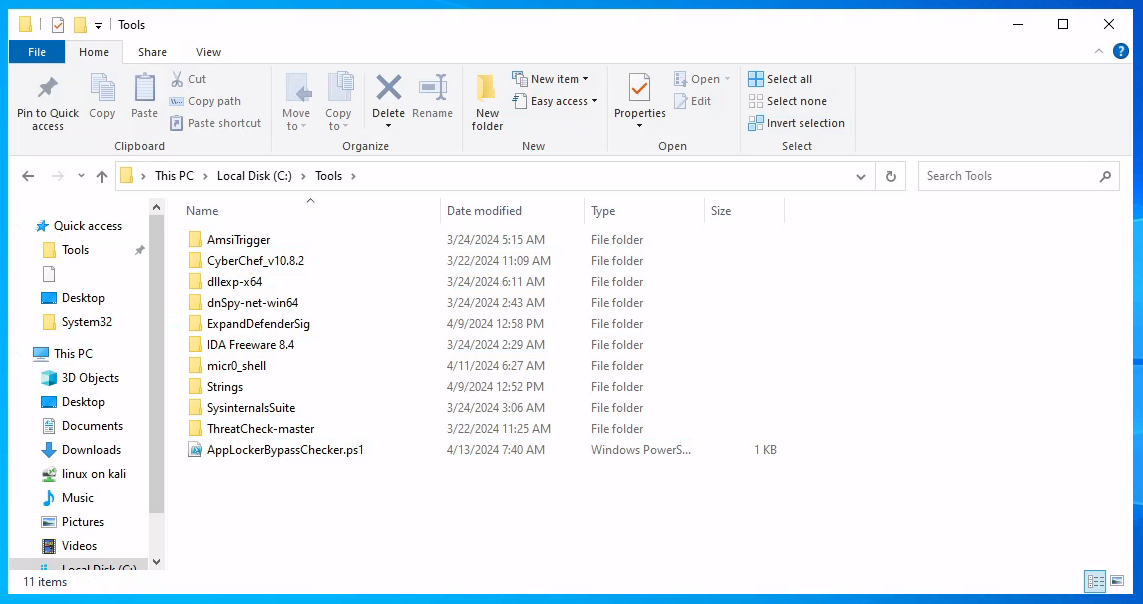Pin the folder to Quick access

coord(48,103)
